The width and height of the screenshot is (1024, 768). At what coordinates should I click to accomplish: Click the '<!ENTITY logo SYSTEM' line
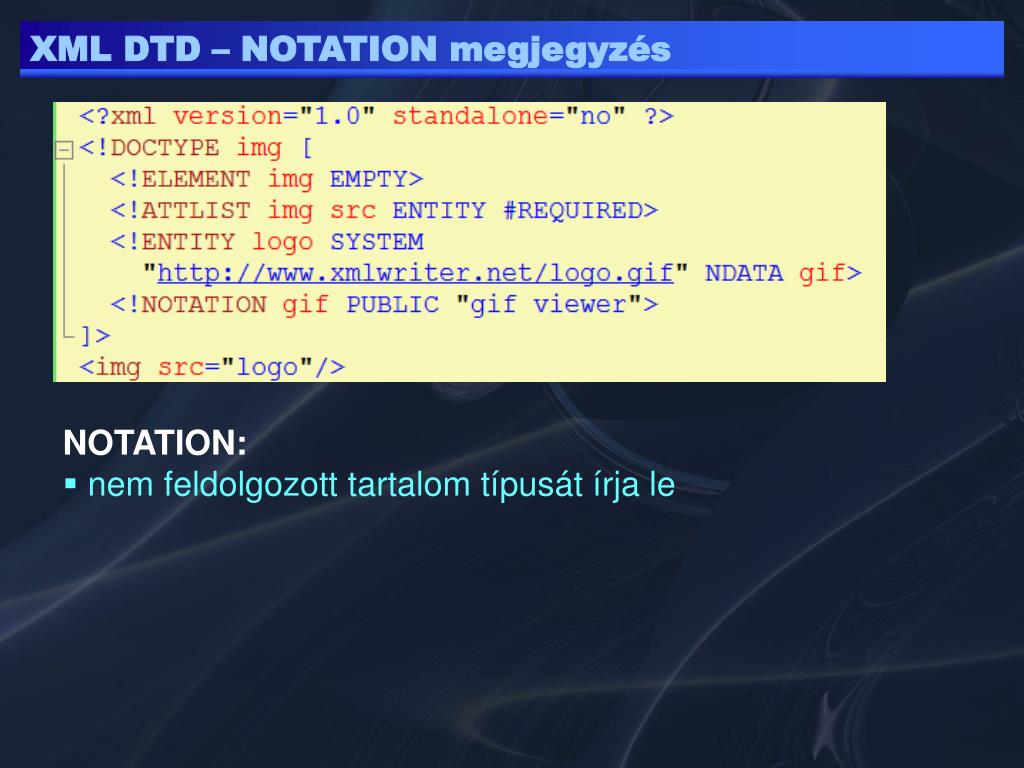click(x=266, y=242)
